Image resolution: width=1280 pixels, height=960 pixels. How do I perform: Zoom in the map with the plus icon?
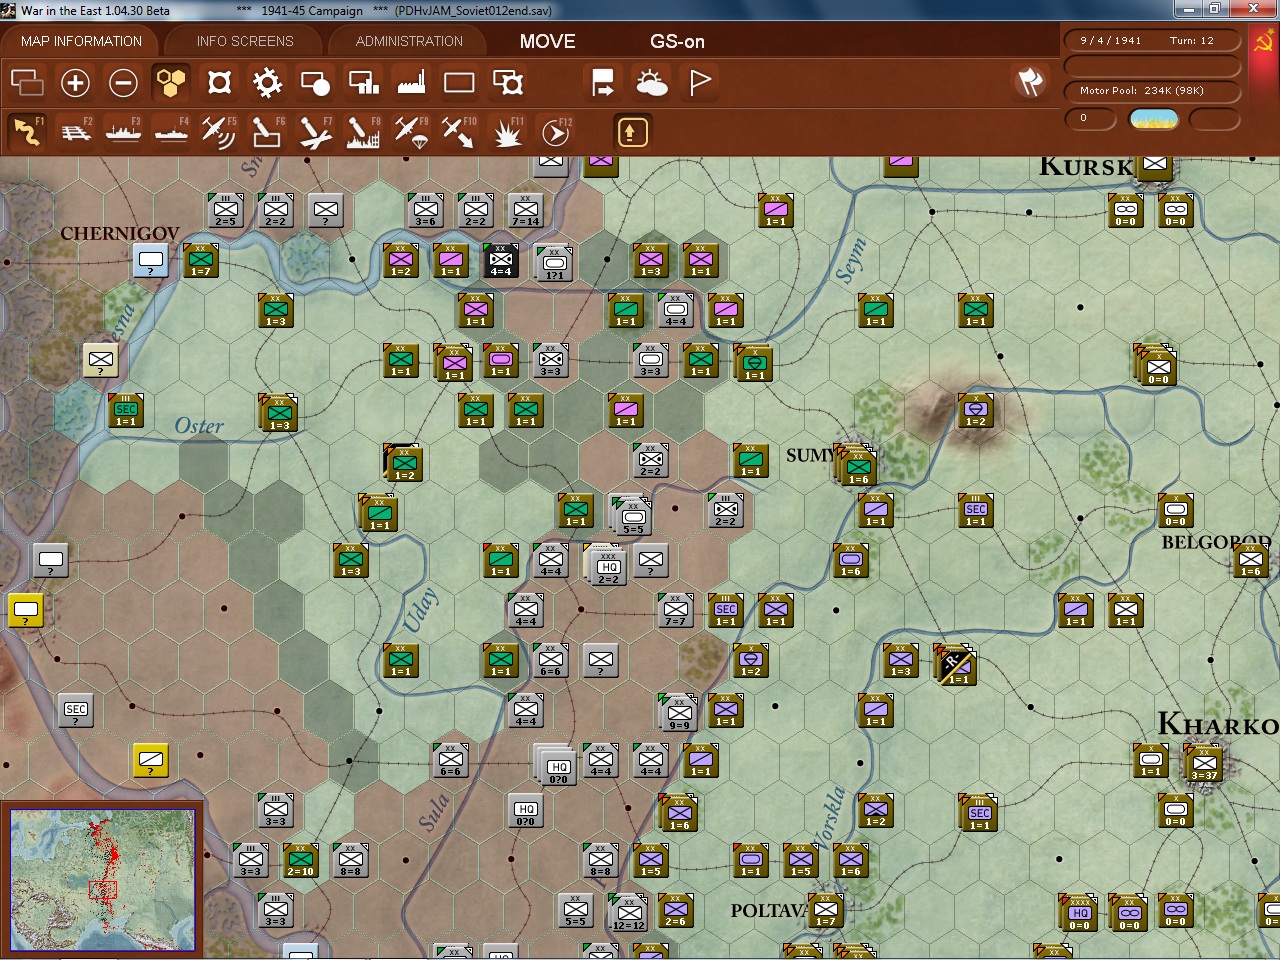click(x=75, y=83)
